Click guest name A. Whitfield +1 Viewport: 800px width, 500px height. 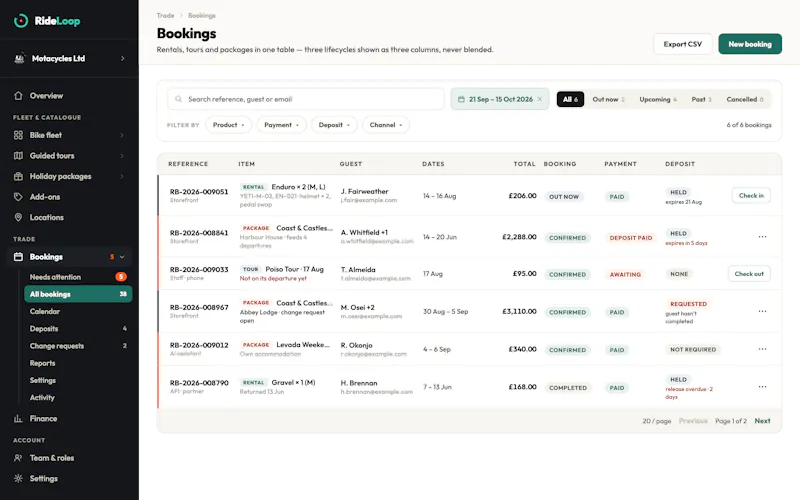364,232
